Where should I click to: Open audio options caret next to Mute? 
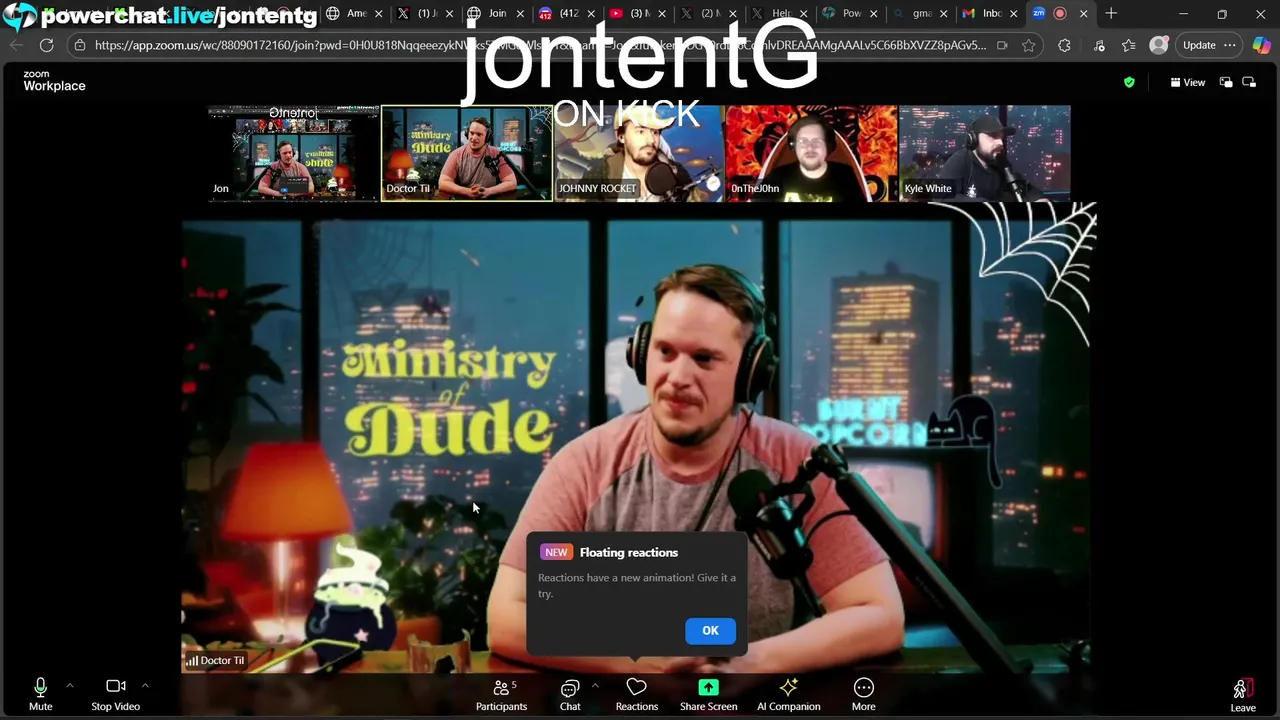click(70, 686)
